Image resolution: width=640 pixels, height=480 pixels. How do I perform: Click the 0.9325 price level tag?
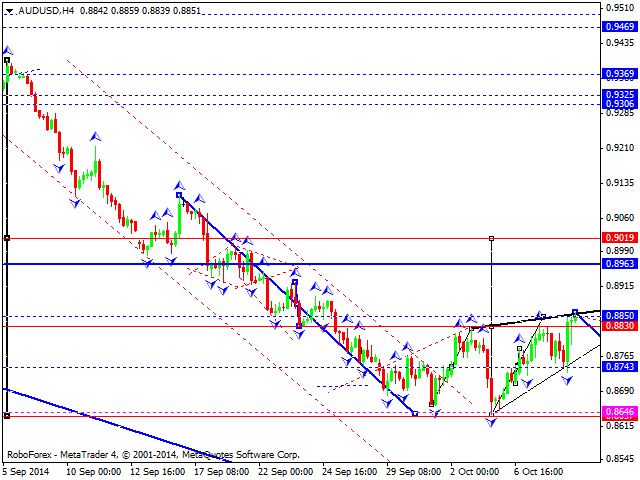620,95
